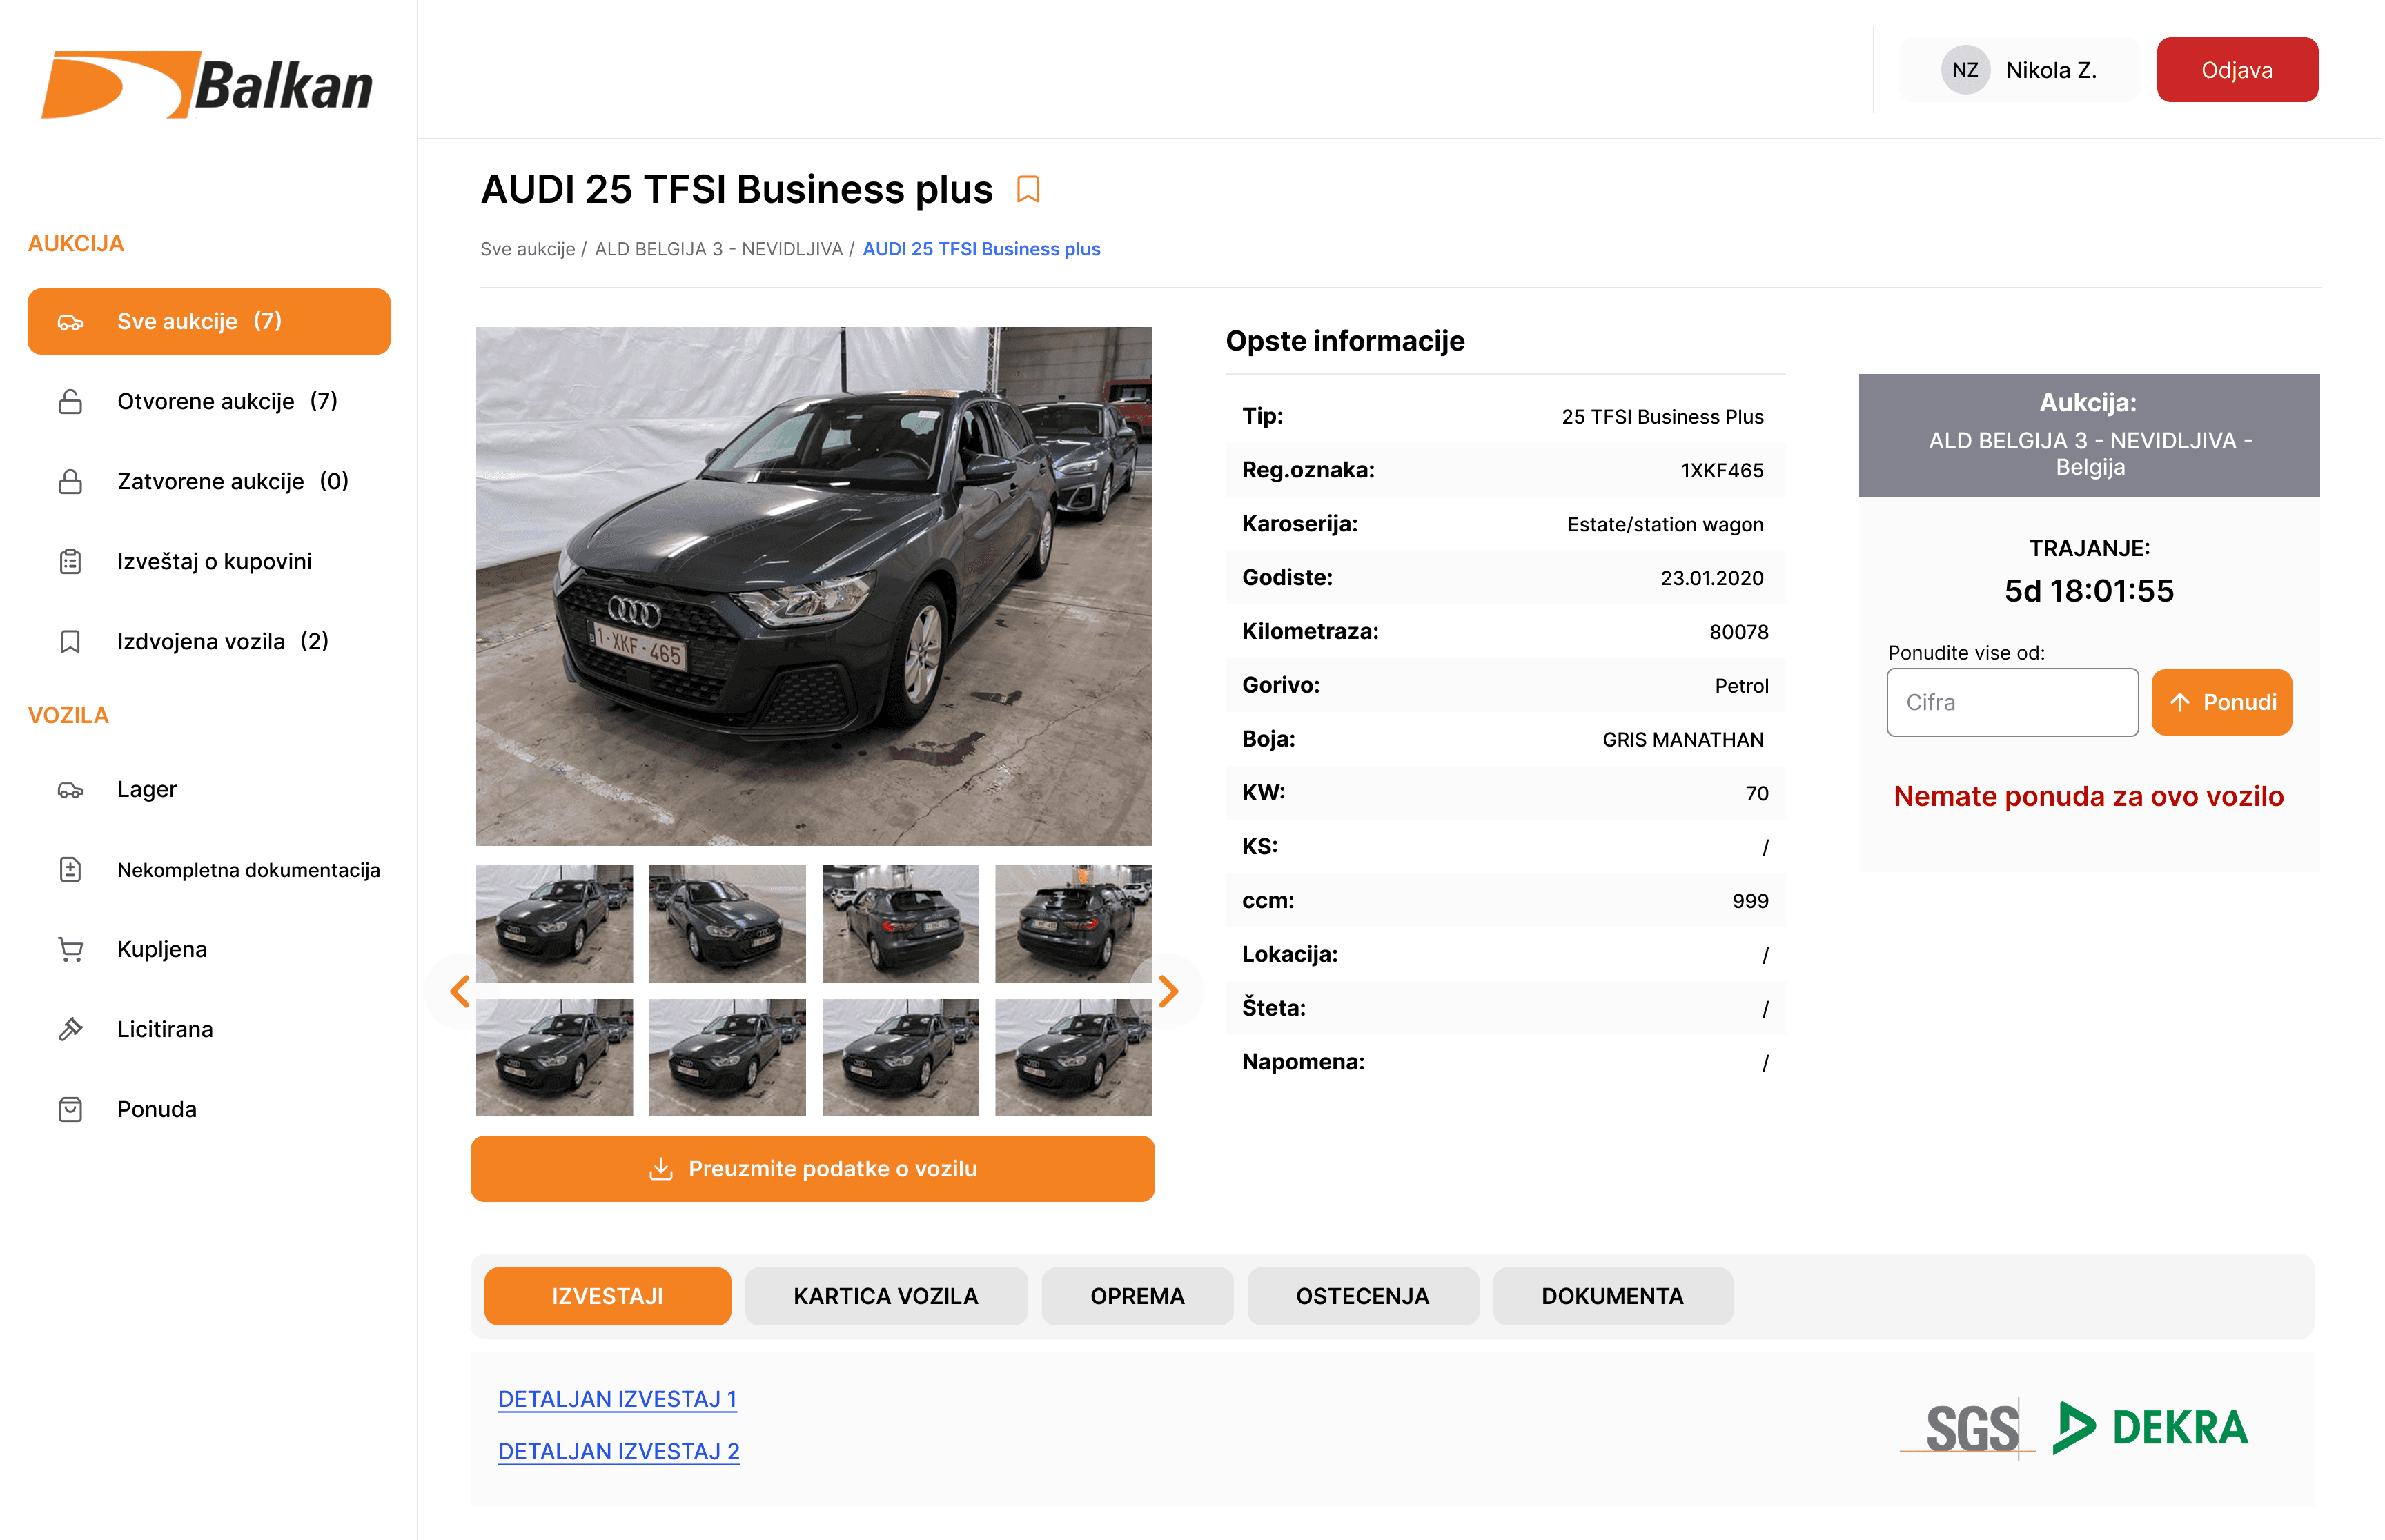The width and height of the screenshot is (2385, 1540).
Task: Open Zatvorene aukcije list
Action: click(209, 482)
